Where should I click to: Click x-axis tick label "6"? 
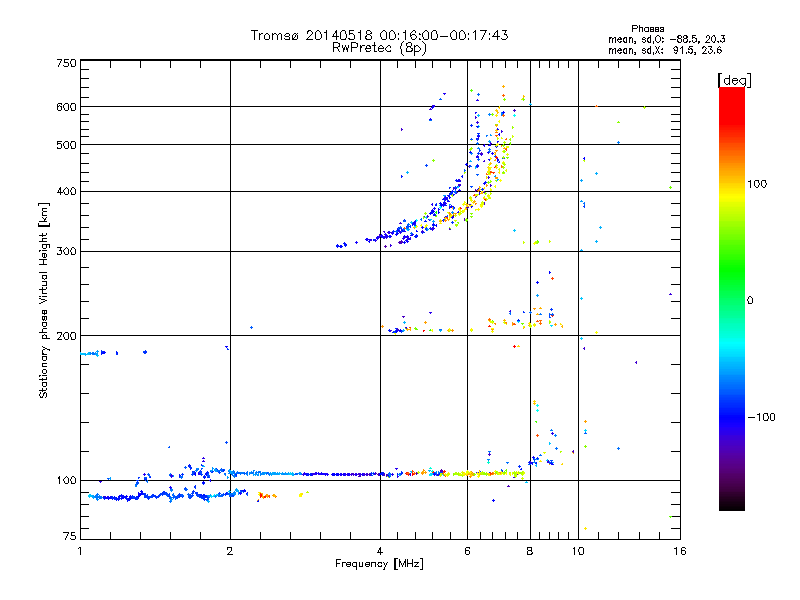(467, 551)
